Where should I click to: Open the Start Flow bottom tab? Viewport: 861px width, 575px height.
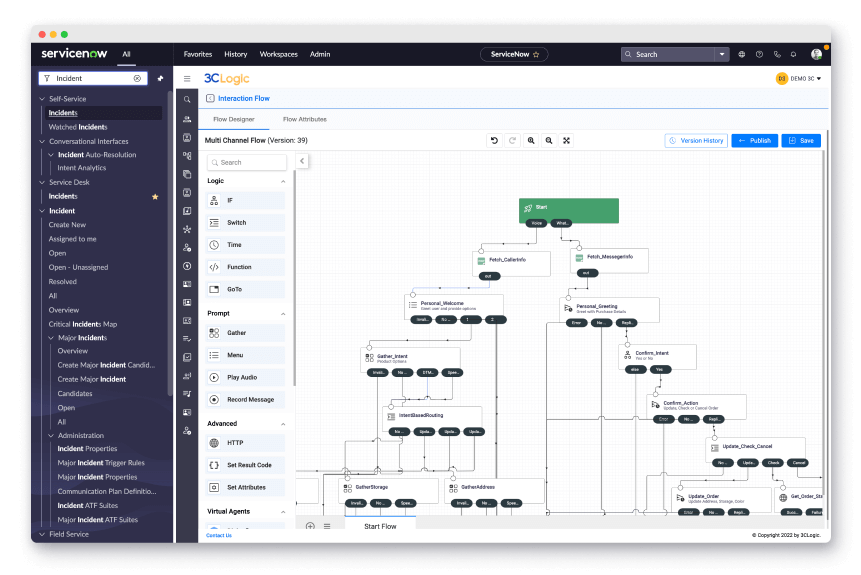pos(380,526)
